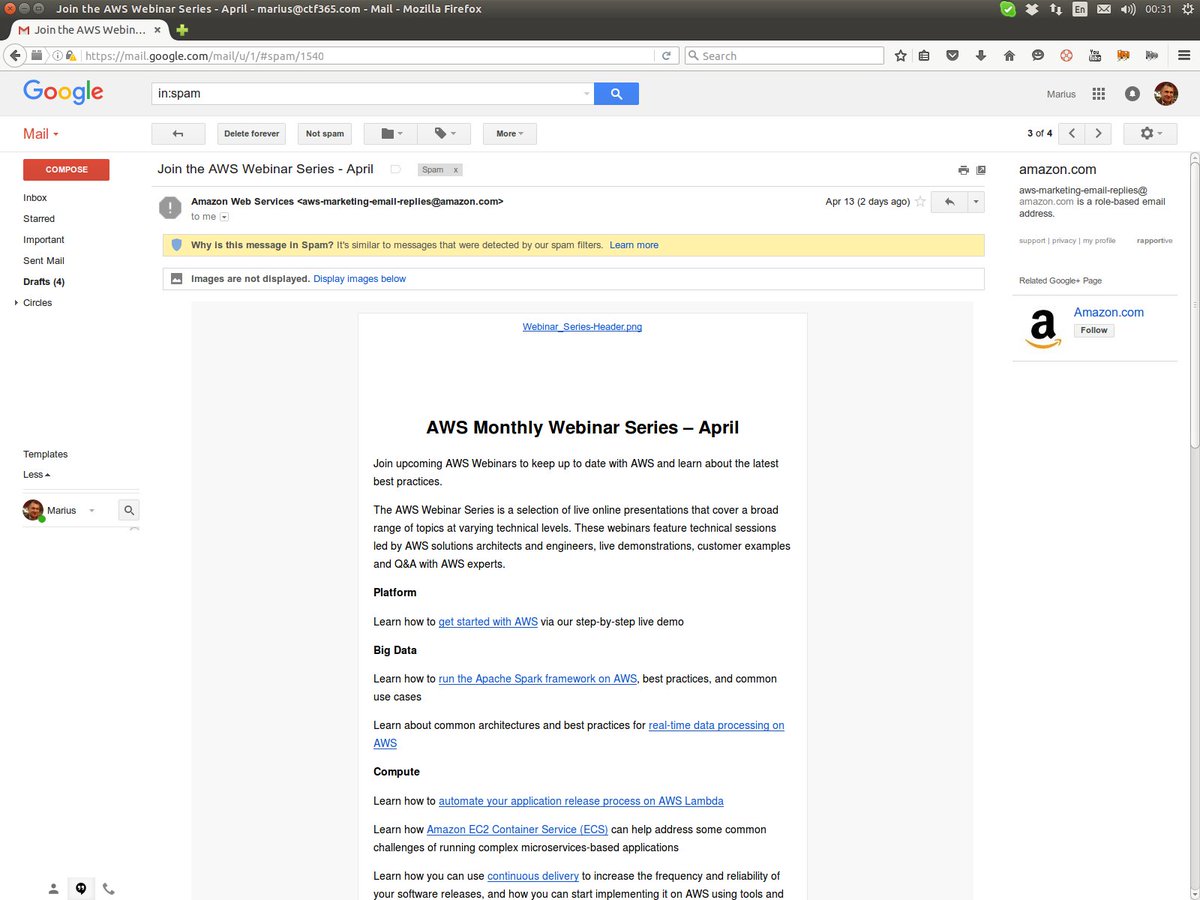Click the Not spam button
This screenshot has width=1200, height=900.
[x=325, y=133]
